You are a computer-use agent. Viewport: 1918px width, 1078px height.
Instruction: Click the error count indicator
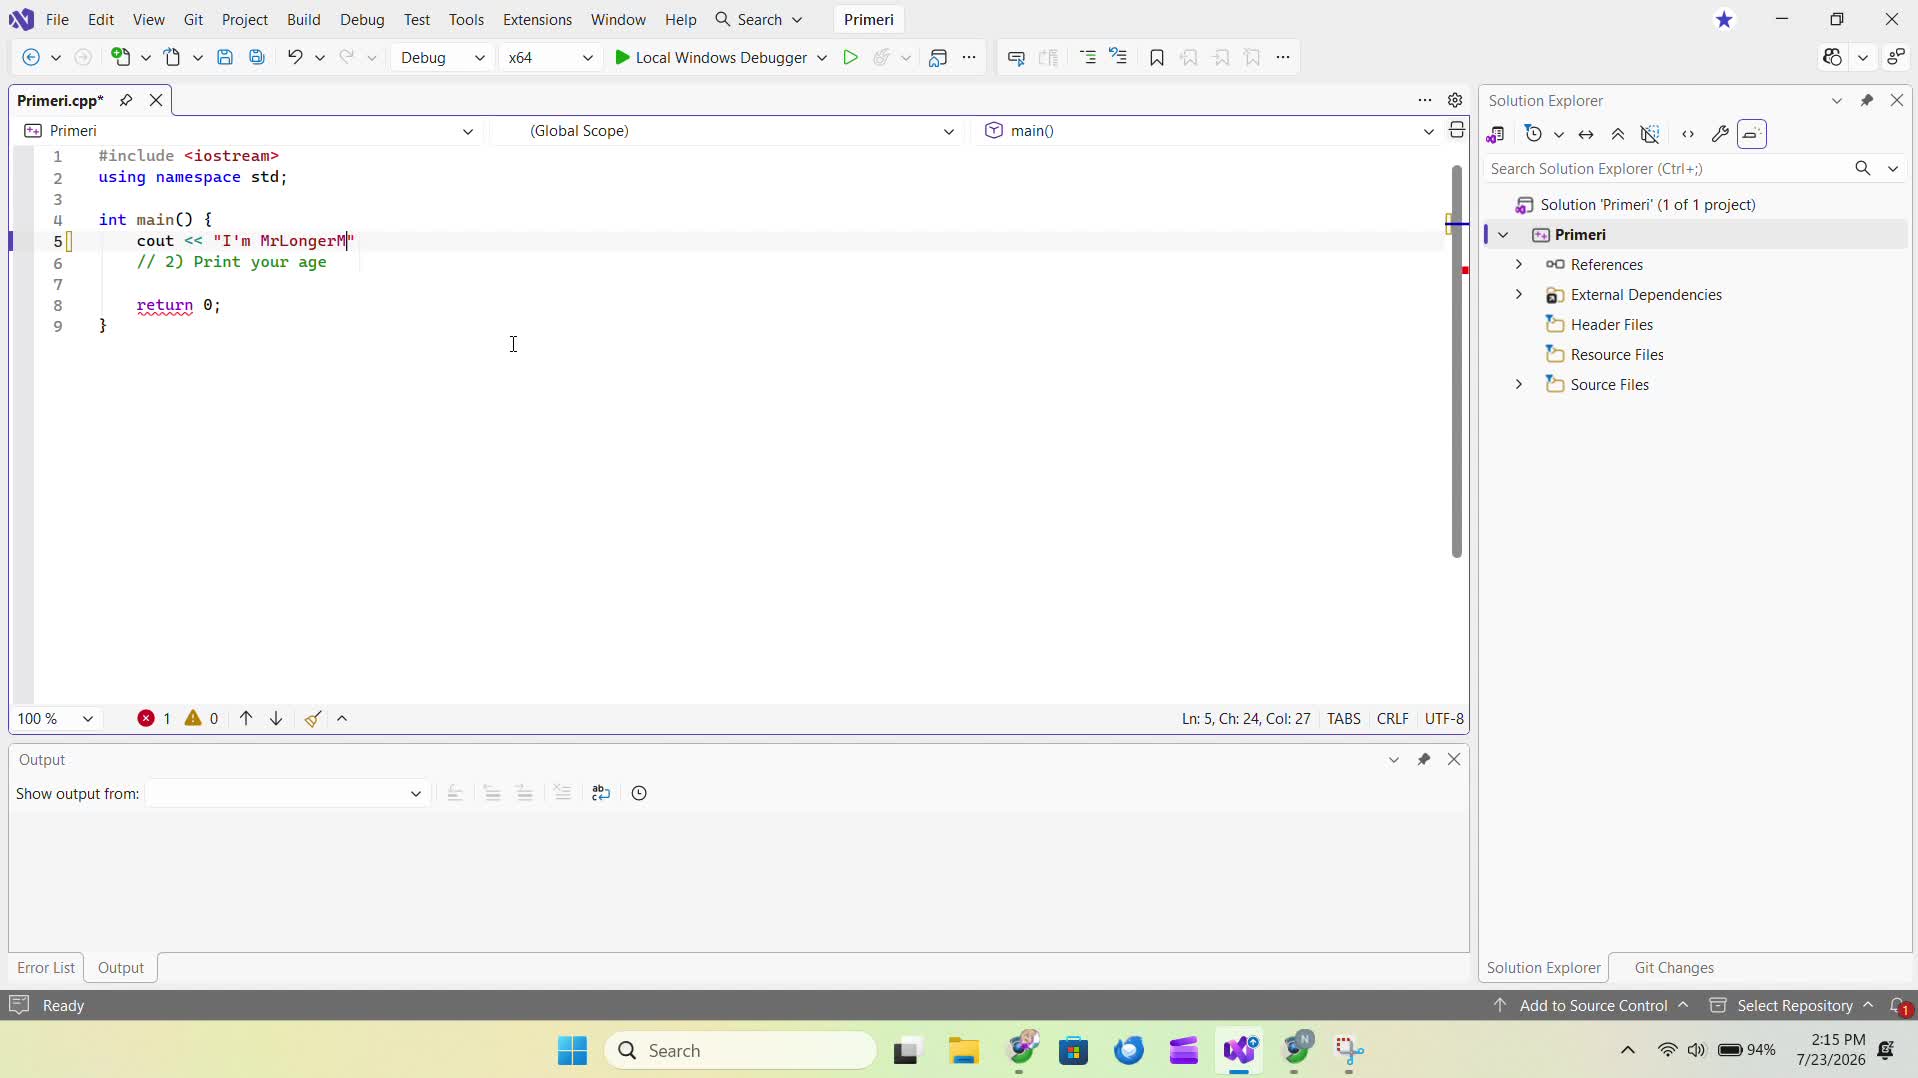click(154, 719)
